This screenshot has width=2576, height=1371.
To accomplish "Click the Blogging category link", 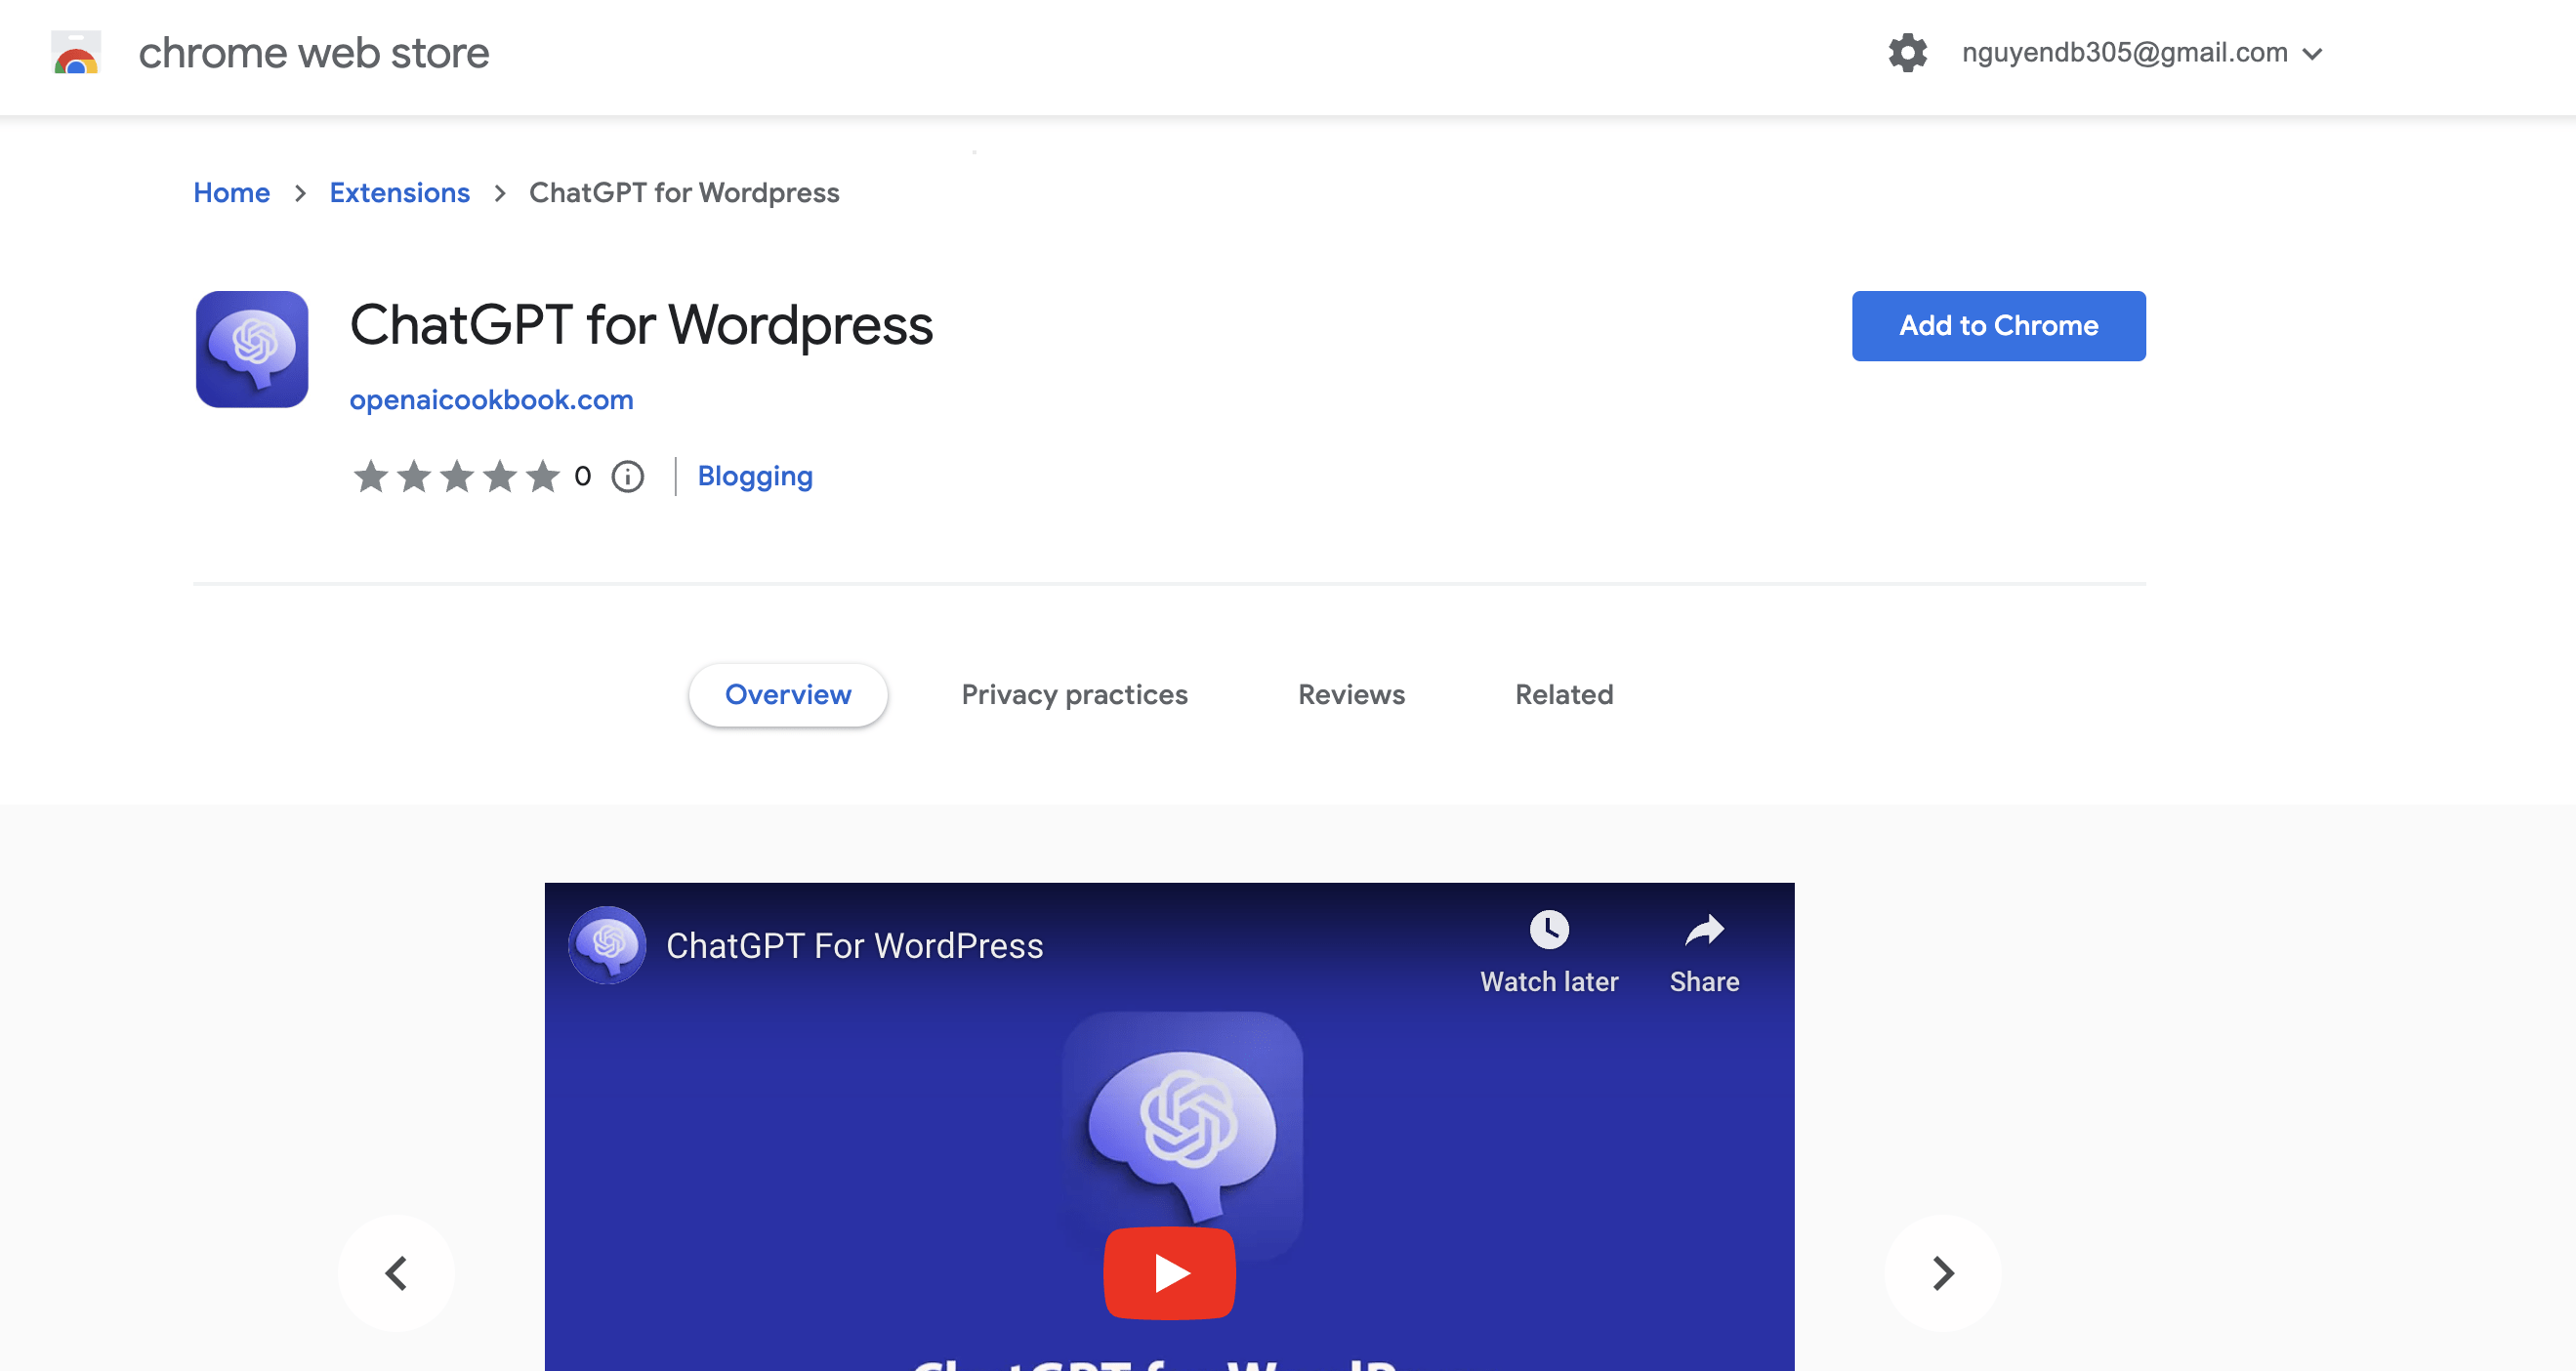I will tap(755, 476).
